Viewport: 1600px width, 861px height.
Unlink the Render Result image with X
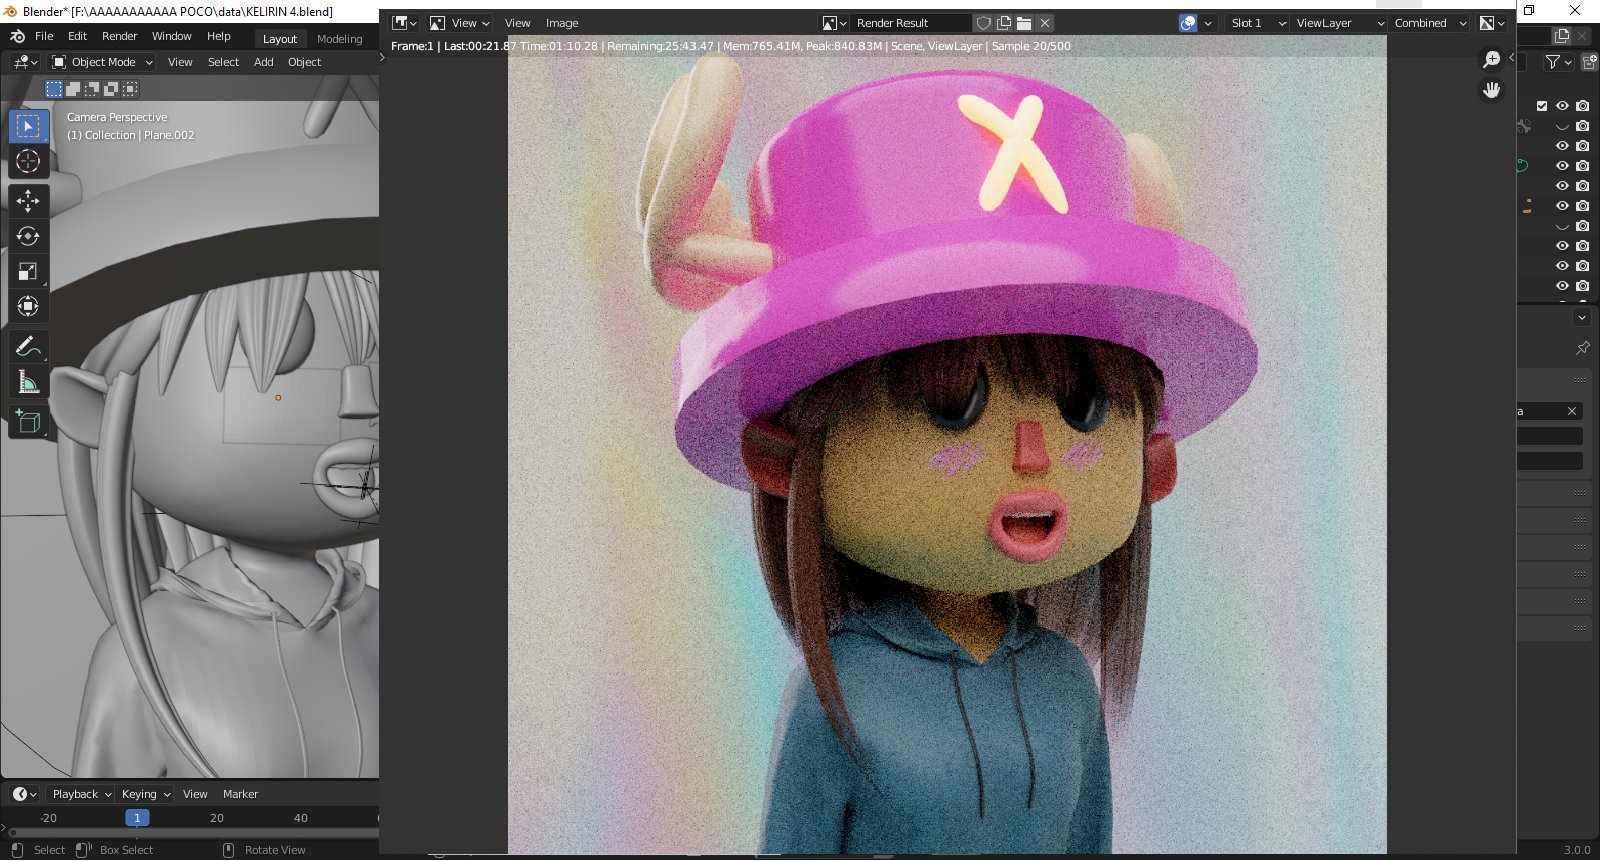[x=1045, y=23]
